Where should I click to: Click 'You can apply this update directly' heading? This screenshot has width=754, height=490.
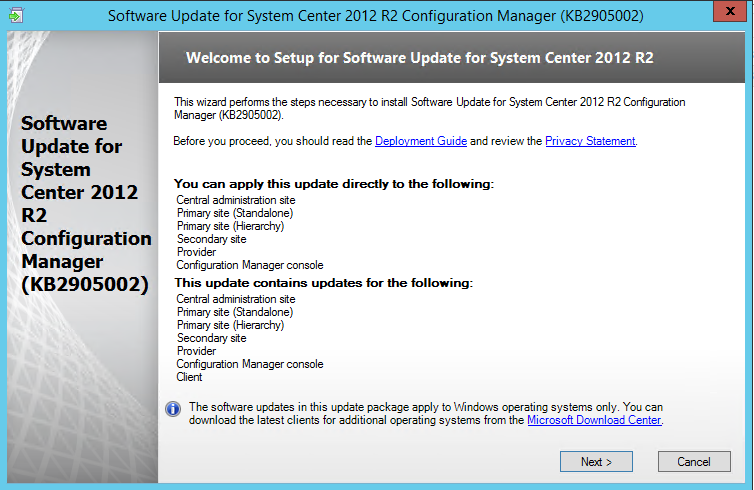334,184
